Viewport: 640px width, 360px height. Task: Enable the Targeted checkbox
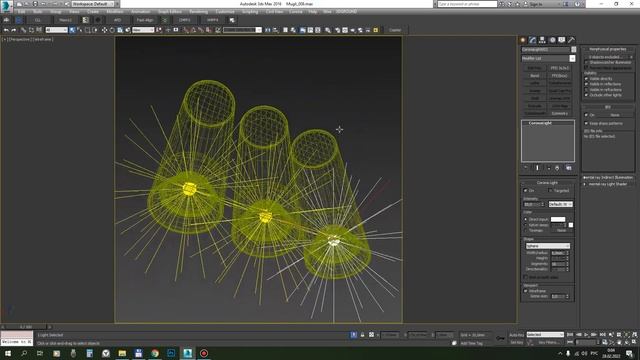550,191
